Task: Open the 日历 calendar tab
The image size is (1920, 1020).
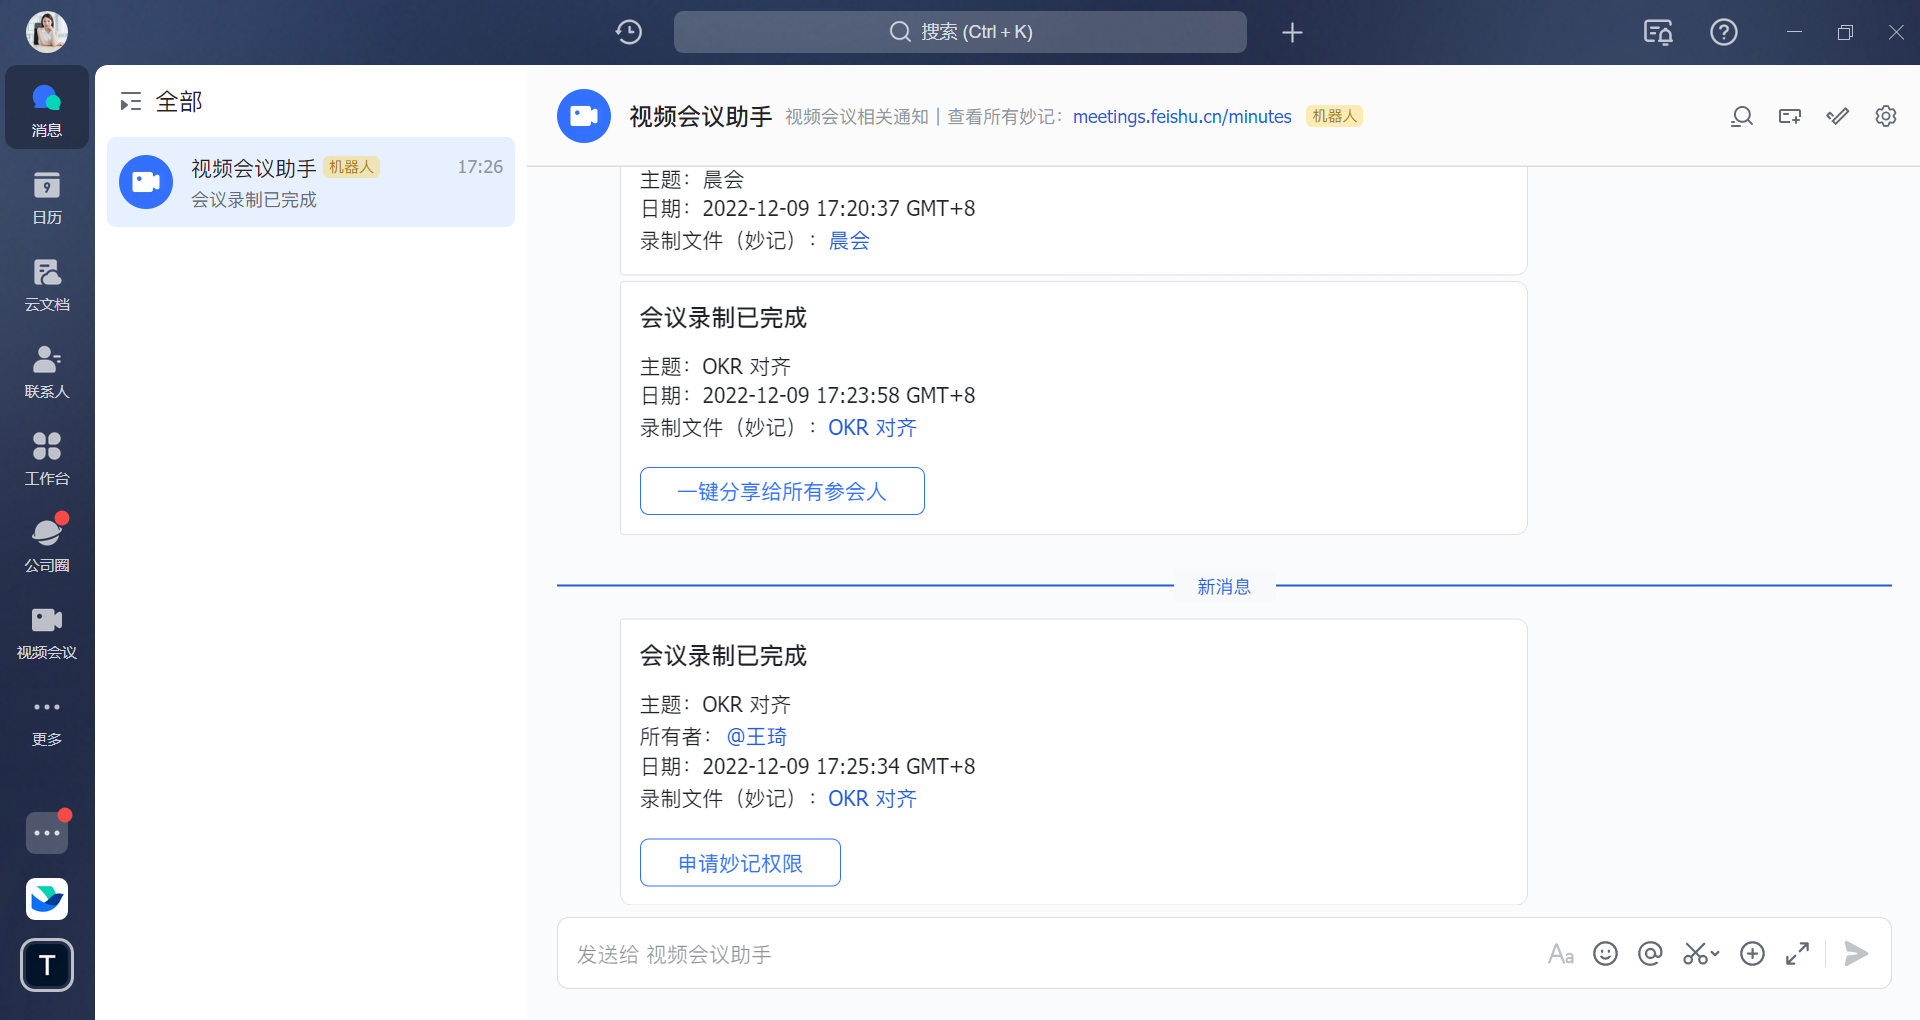Action: point(47,198)
